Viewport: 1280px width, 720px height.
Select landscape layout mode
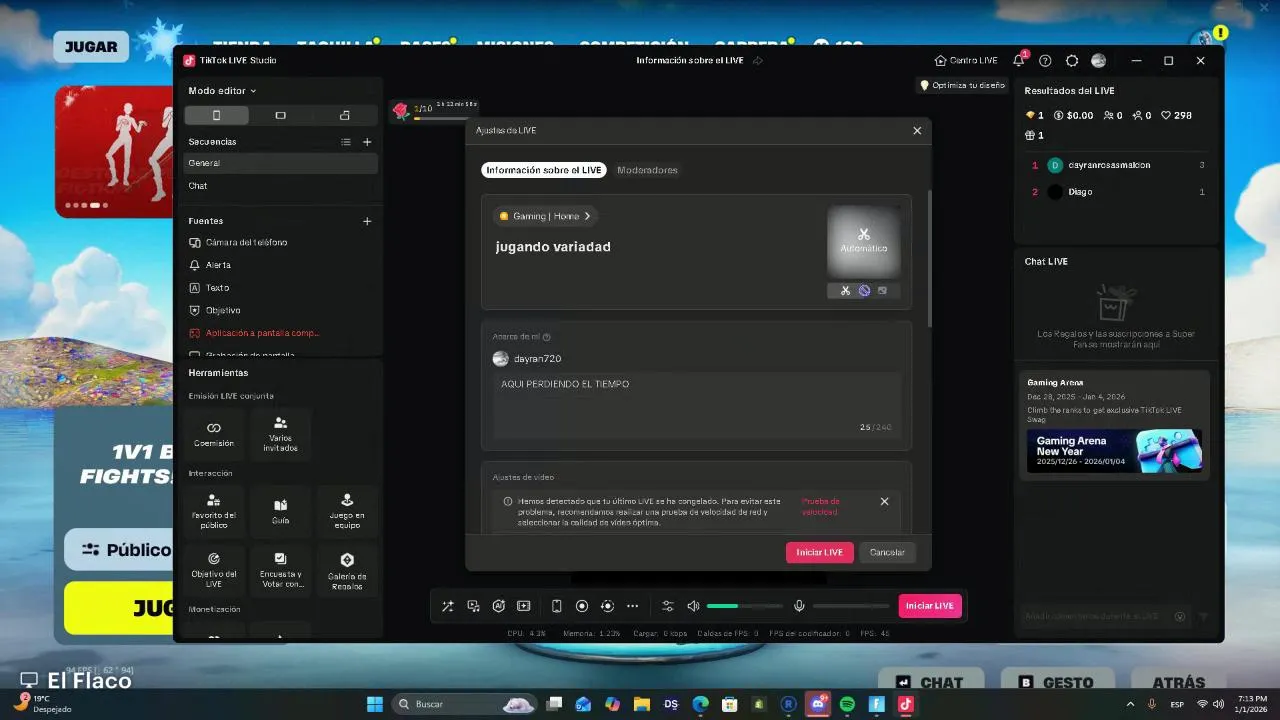tap(280, 115)
